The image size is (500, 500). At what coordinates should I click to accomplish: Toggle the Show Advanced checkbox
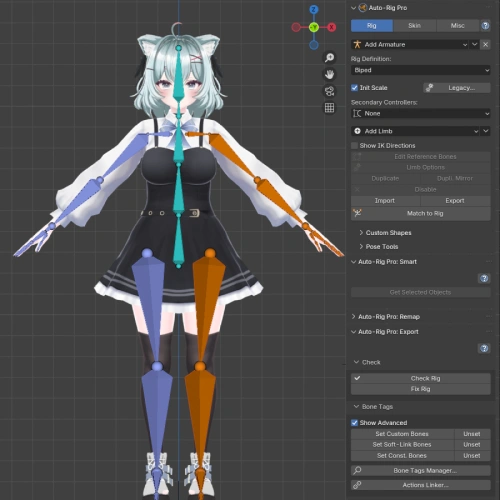(x=355, y=423)
